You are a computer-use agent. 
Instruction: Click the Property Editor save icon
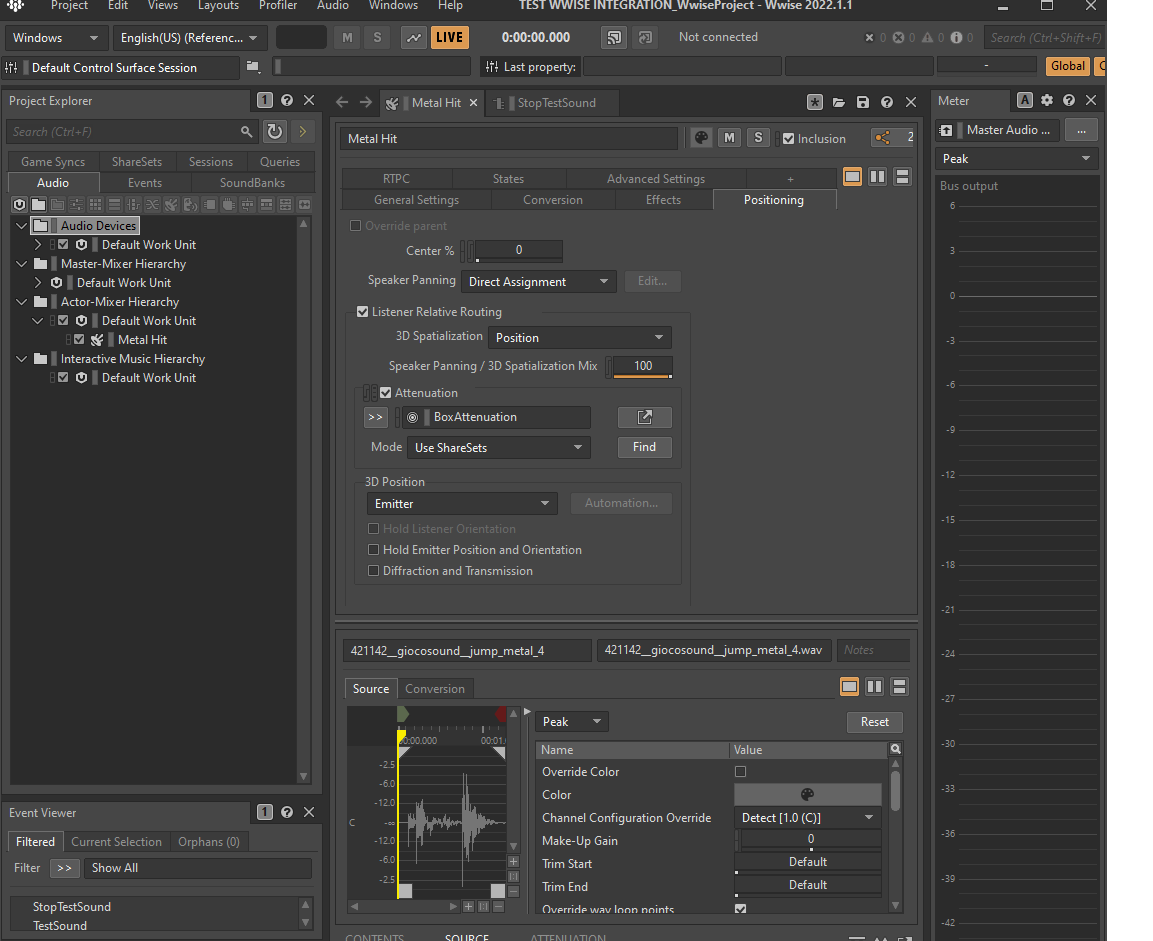[863, 102]
